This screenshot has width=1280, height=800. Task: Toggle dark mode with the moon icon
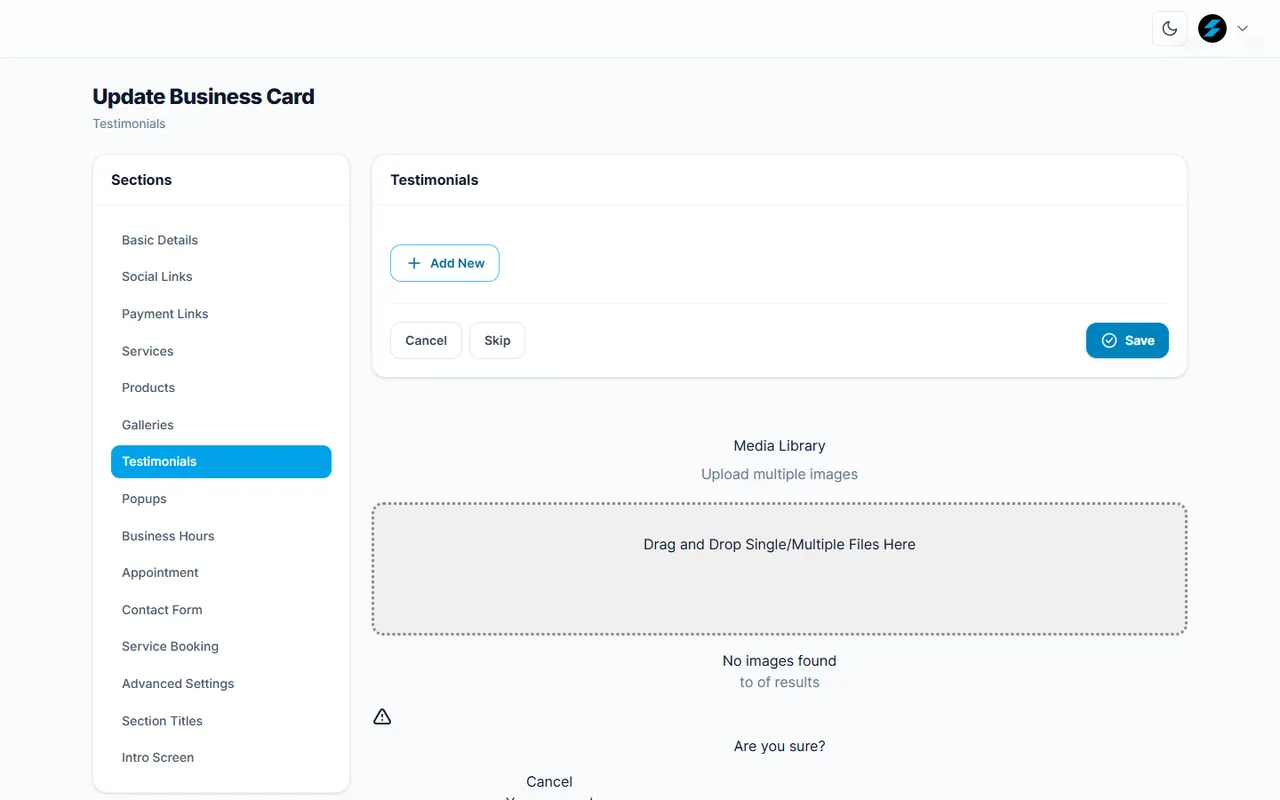1170,29
